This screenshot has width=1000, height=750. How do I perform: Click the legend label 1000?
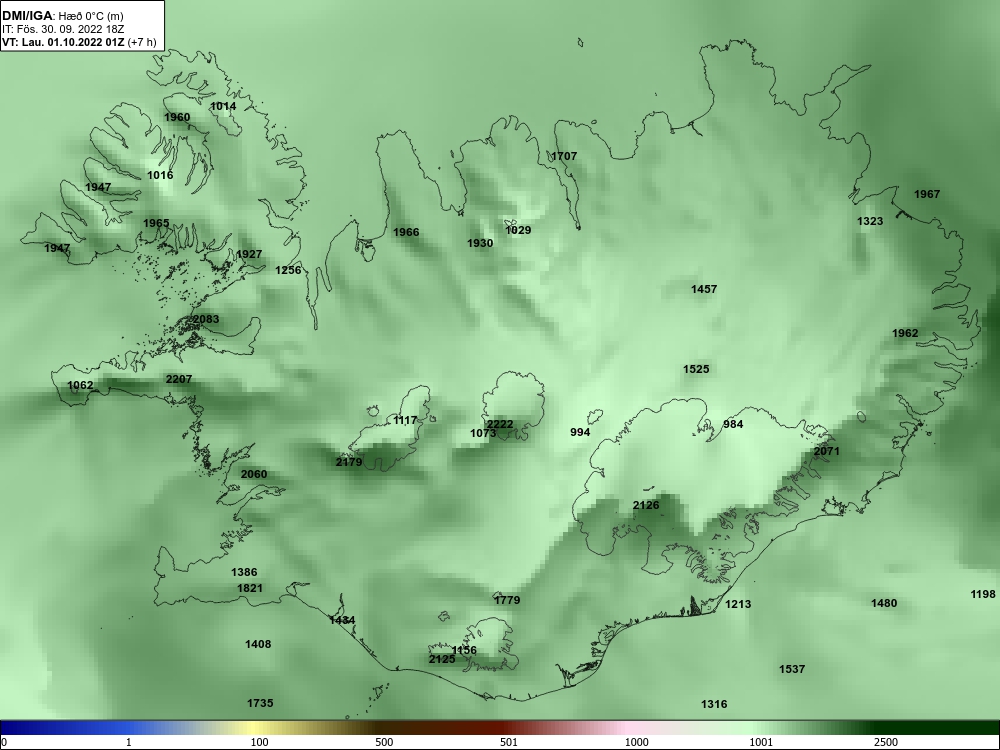click(636, 742)
